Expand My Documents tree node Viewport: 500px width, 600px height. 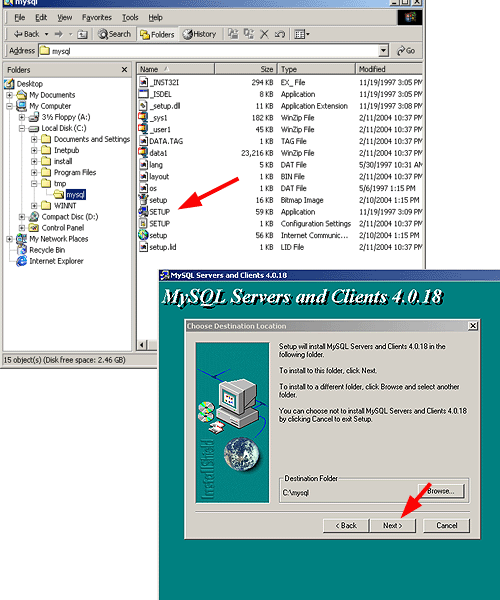point(10,95)
